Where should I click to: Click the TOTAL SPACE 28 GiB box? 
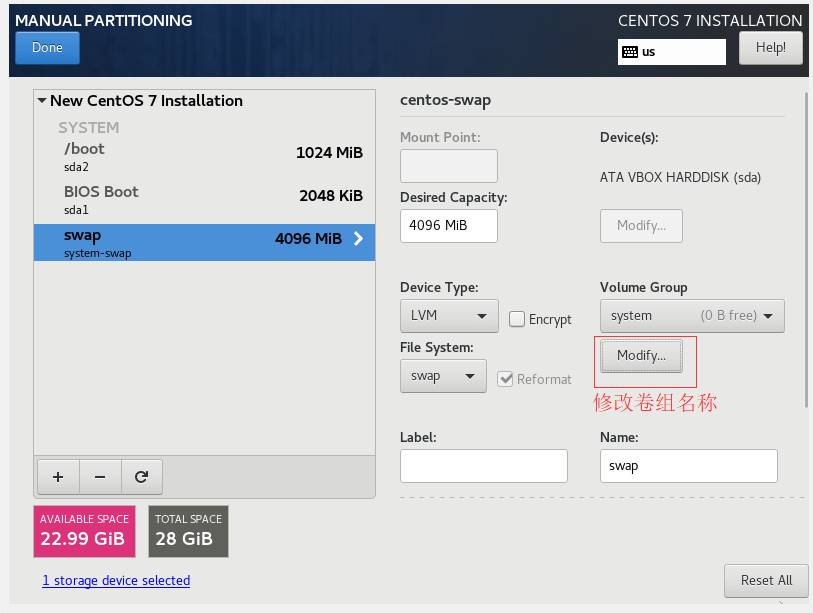click(x=188, y=532)
